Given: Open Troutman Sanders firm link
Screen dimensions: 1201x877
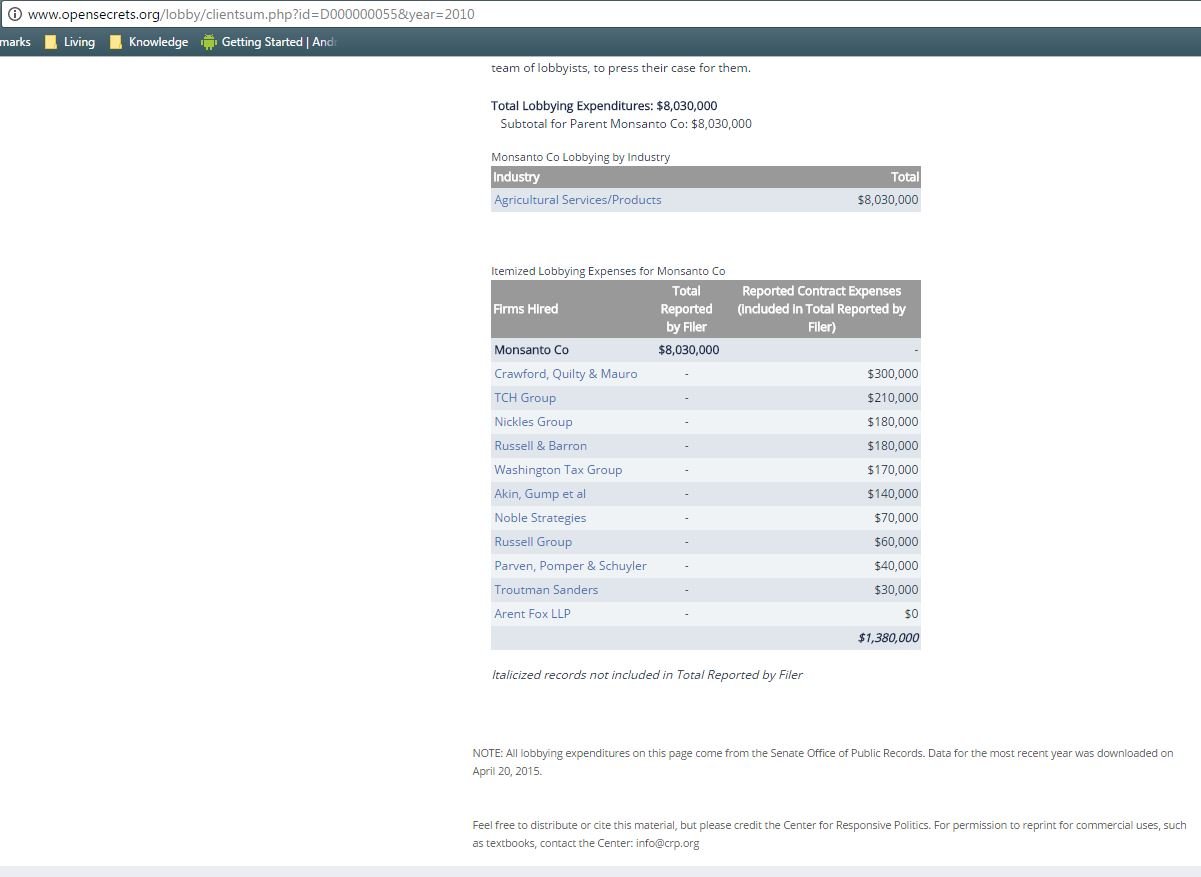Looking at the screenshot, I should point(546,590).
